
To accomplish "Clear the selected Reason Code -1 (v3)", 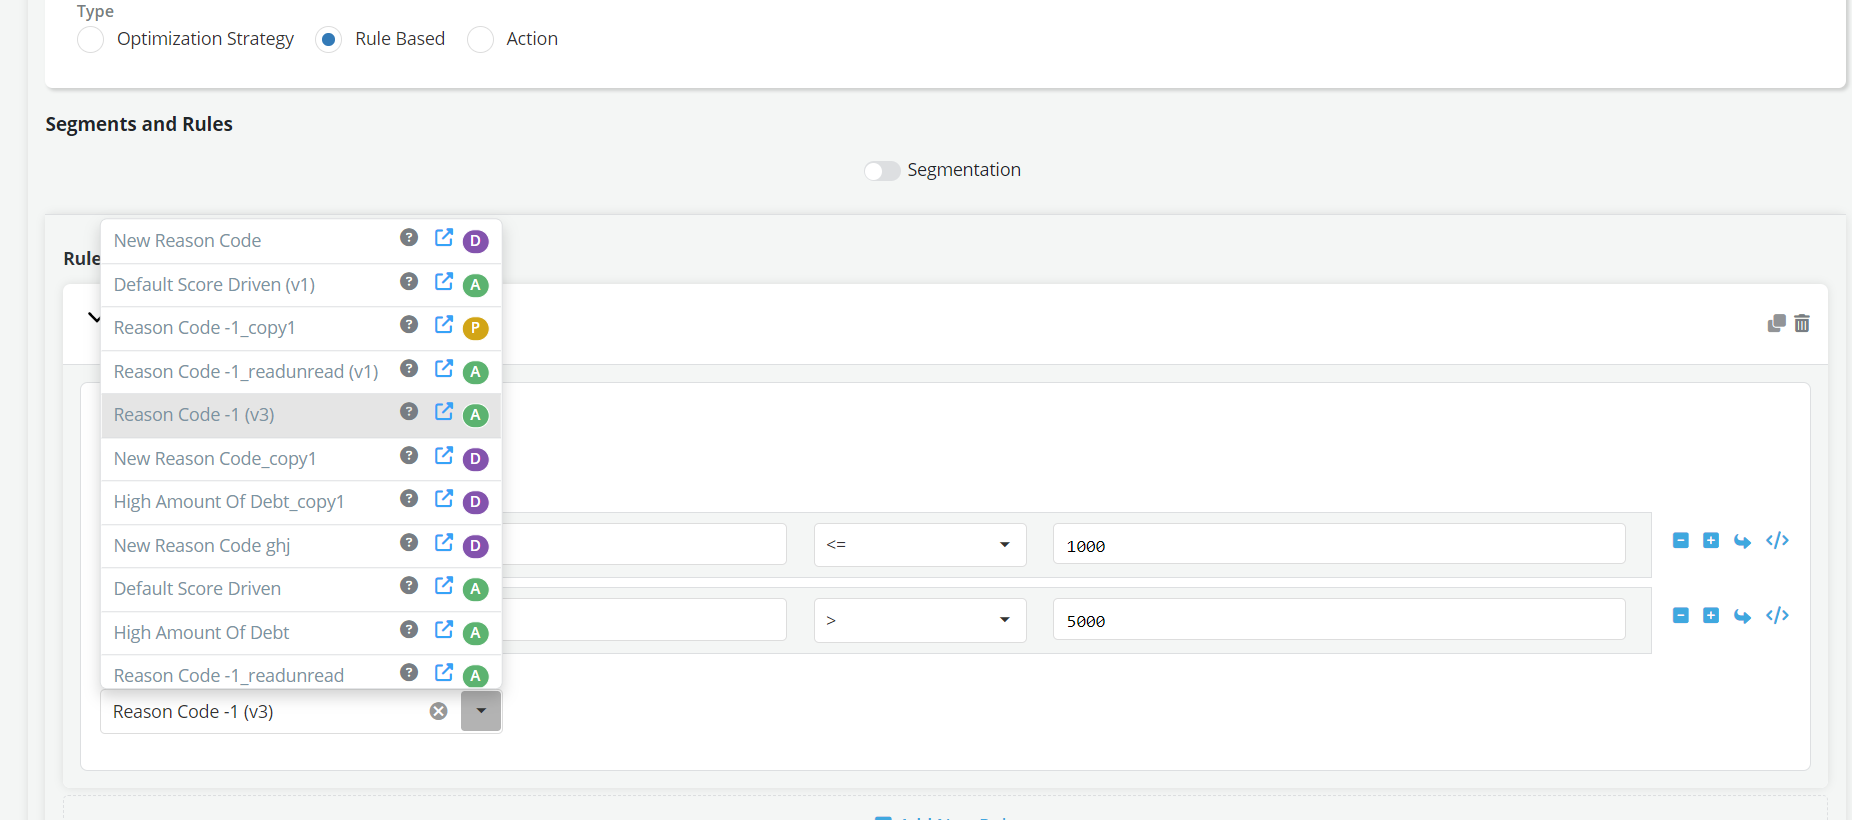I will (x=438, y=711).
